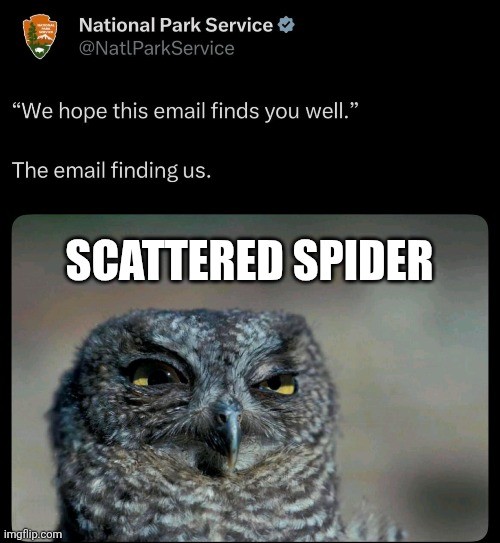Image resolution: width=500 pixels, height=543 pixels.
Task: Click the snowy mountain in the arrowhead logo
Action: [46, 37]
